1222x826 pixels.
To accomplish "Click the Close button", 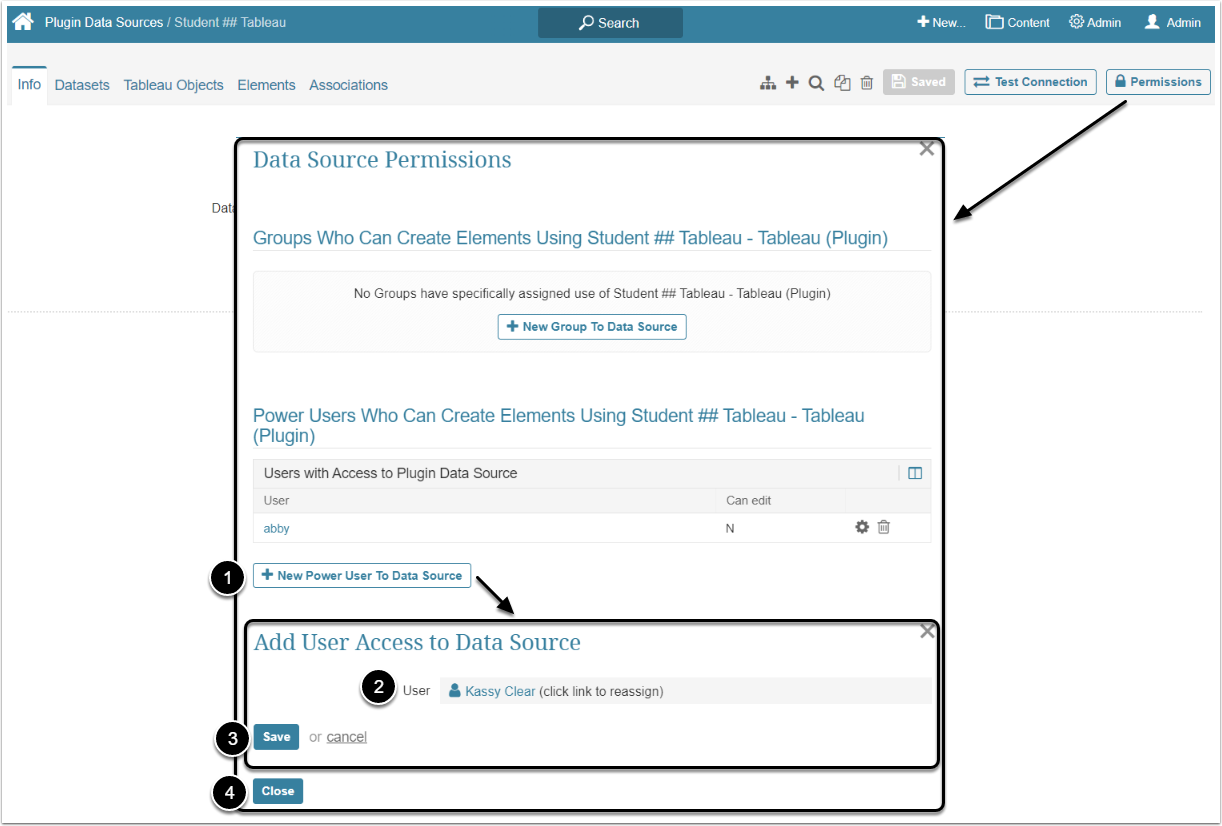I will click(x=278, y=791).
